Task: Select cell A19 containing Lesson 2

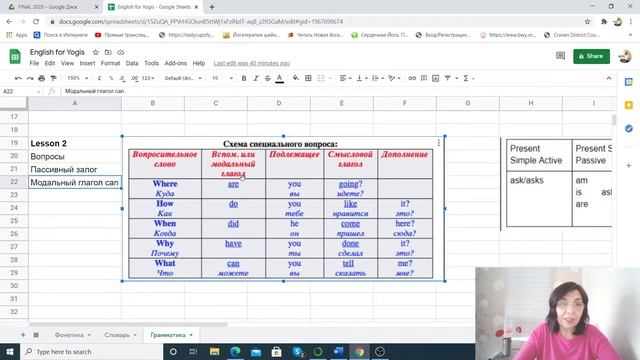Action: point(75,143)
